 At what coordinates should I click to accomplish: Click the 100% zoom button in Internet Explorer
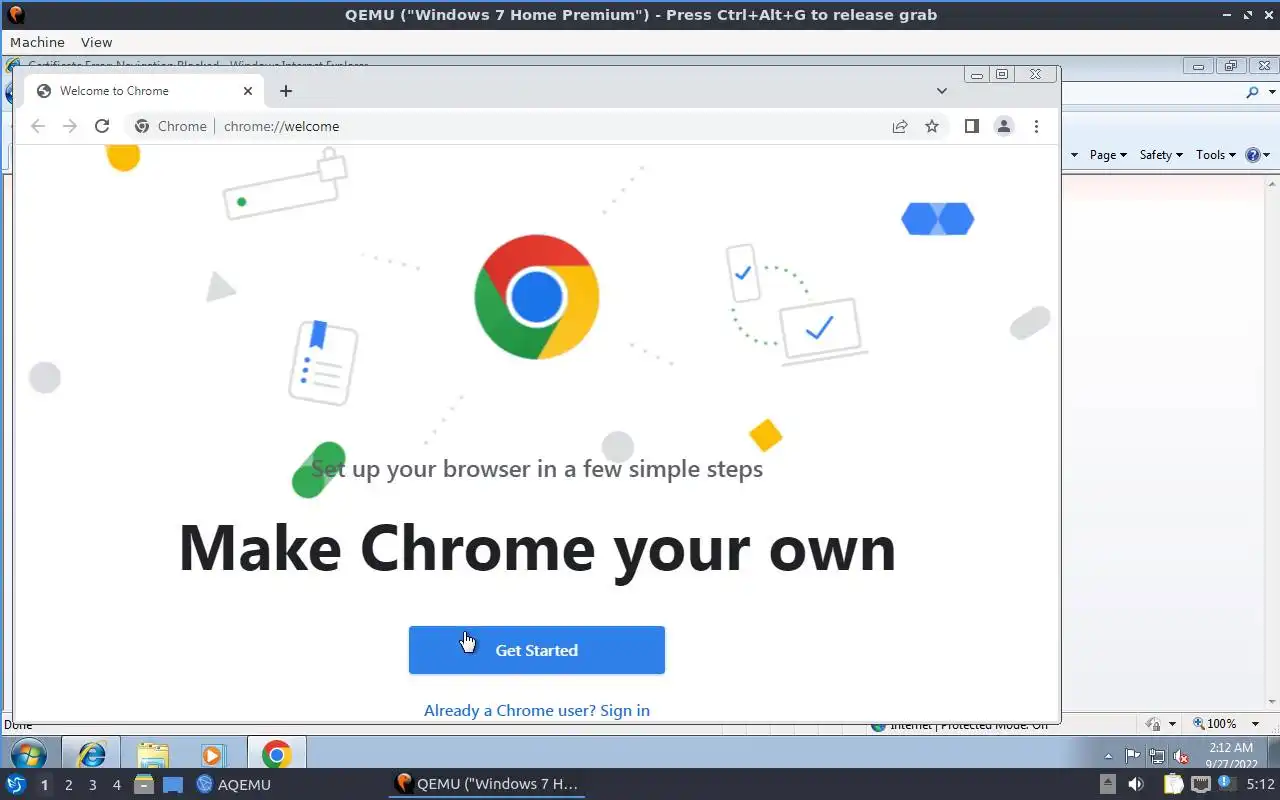1214,723
